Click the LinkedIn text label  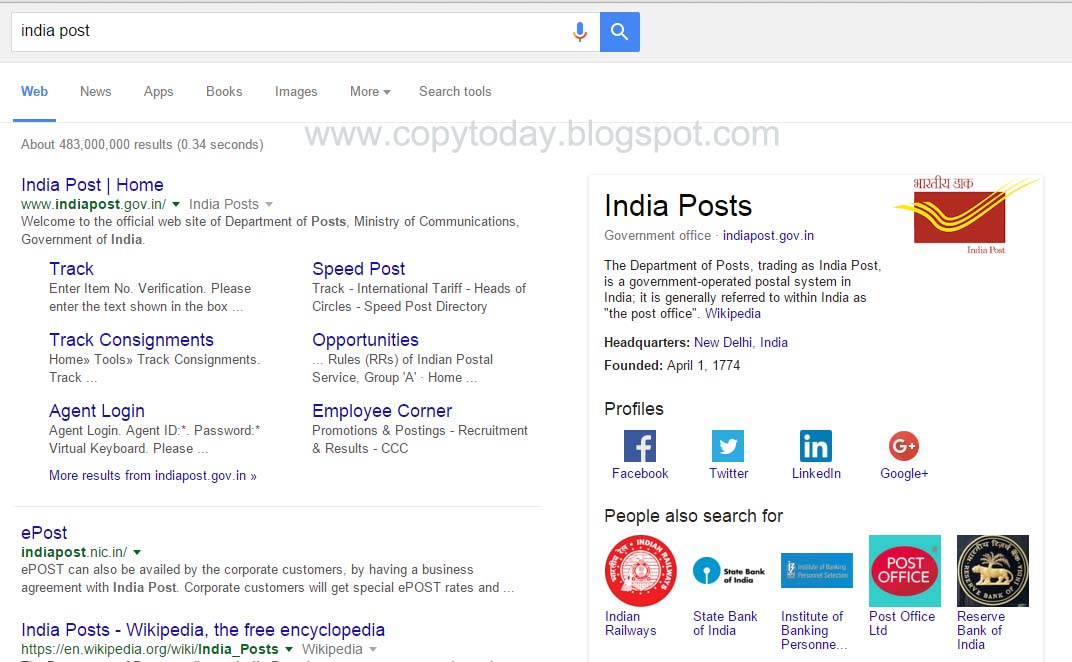point(816,473)
